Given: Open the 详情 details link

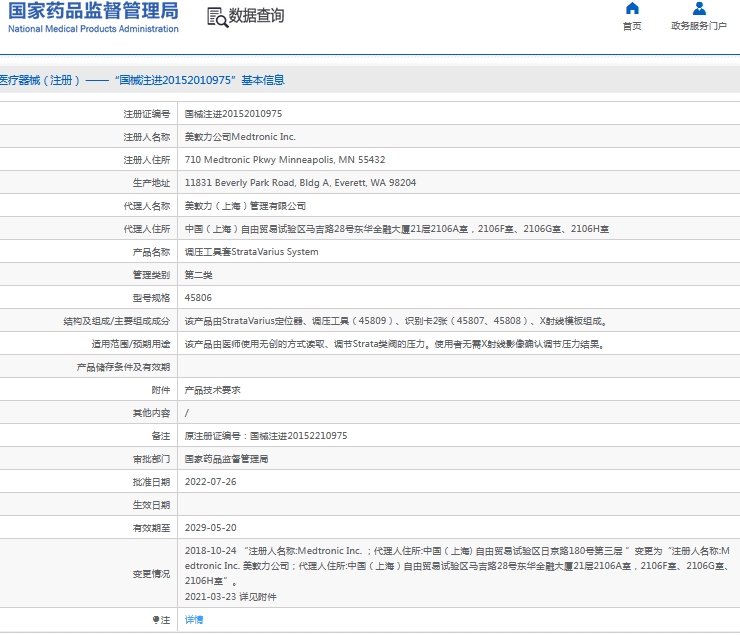Looking at the screenshot, I should [194, 620].
